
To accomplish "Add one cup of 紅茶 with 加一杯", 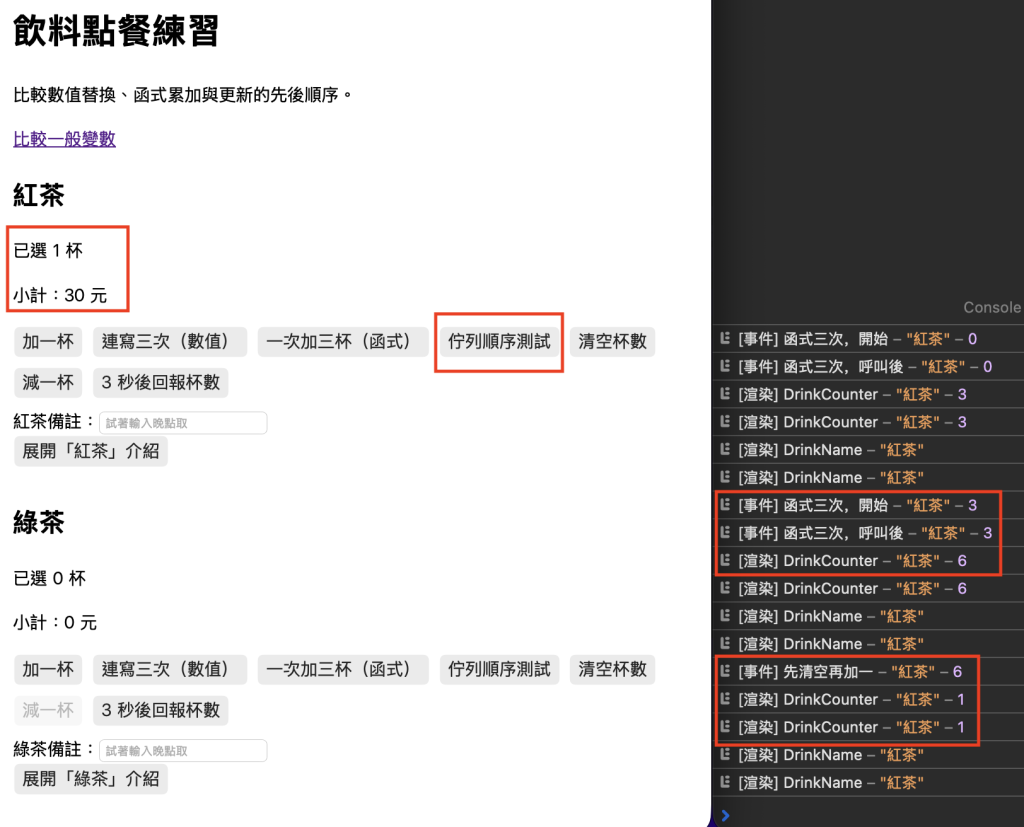I will coord(48,342).
